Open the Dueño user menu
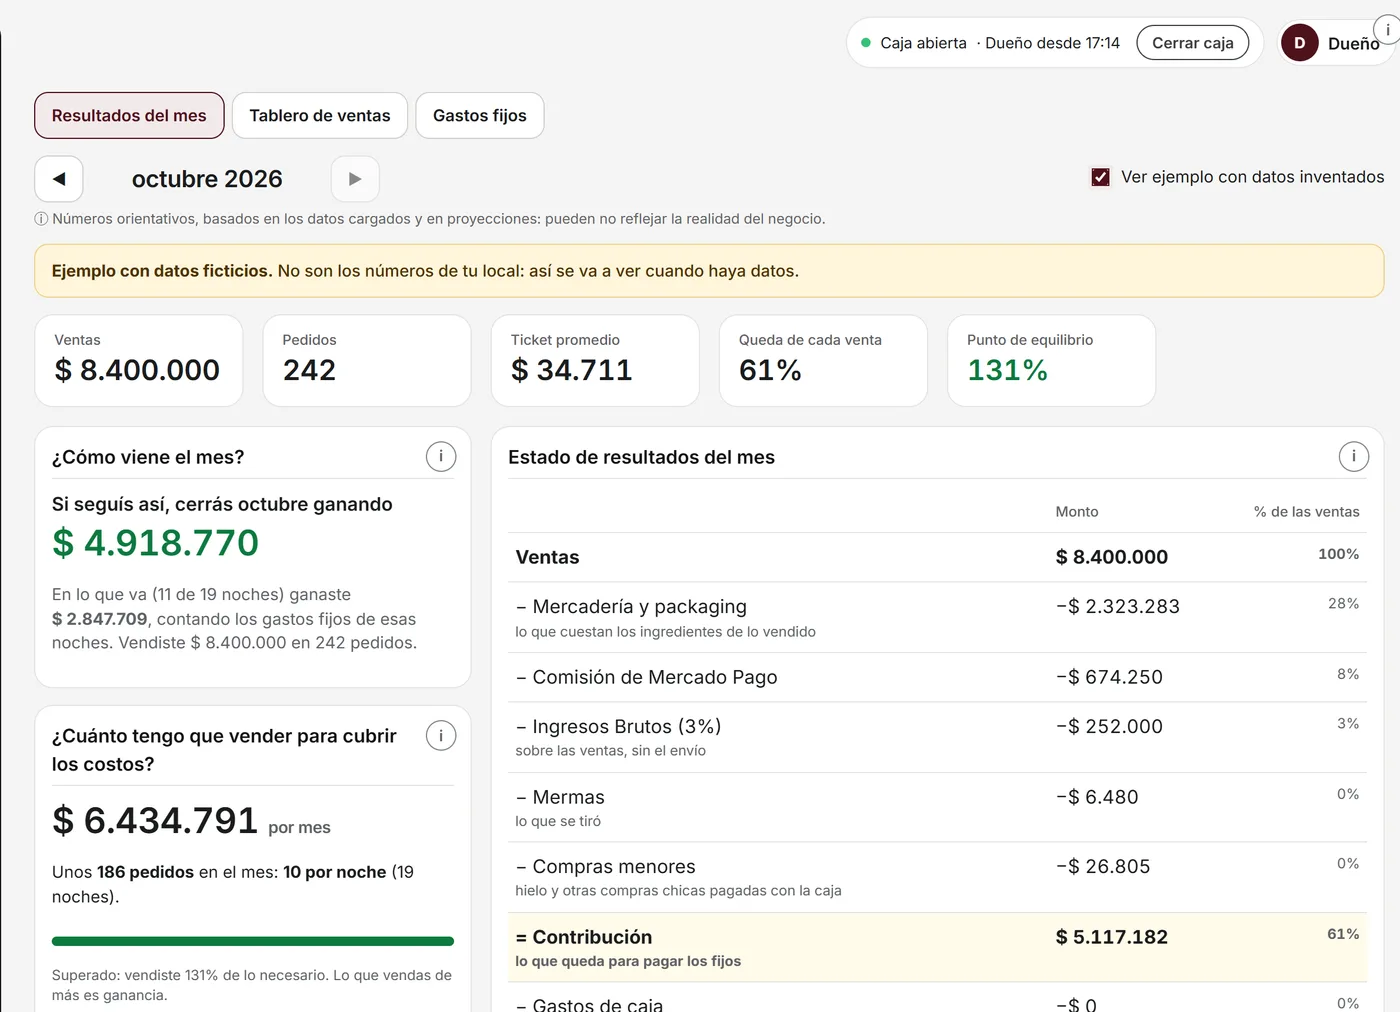 coord(1338,43)
